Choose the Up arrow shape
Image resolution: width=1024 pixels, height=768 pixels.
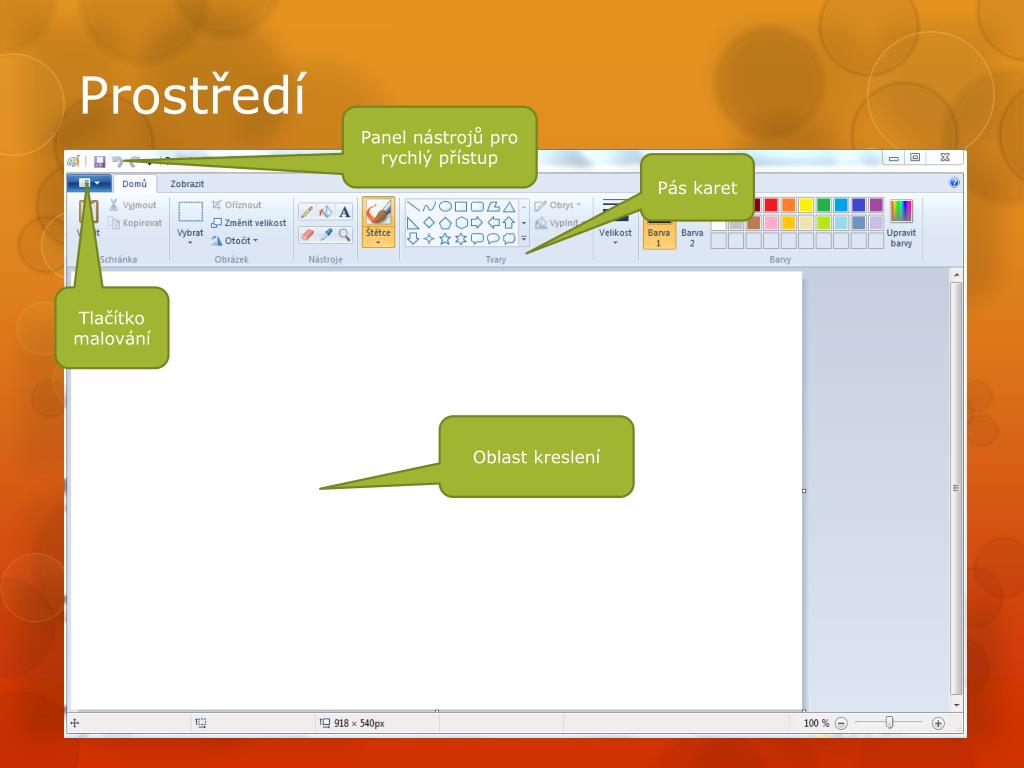509,223
